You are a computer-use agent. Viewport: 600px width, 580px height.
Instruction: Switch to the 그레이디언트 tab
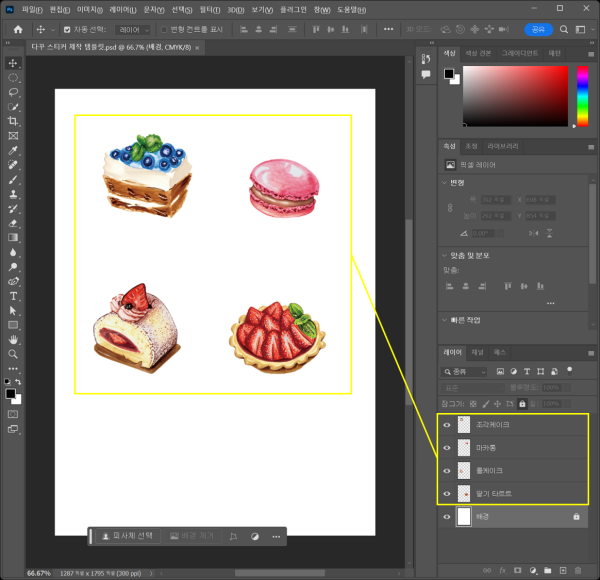pos(519,53)
